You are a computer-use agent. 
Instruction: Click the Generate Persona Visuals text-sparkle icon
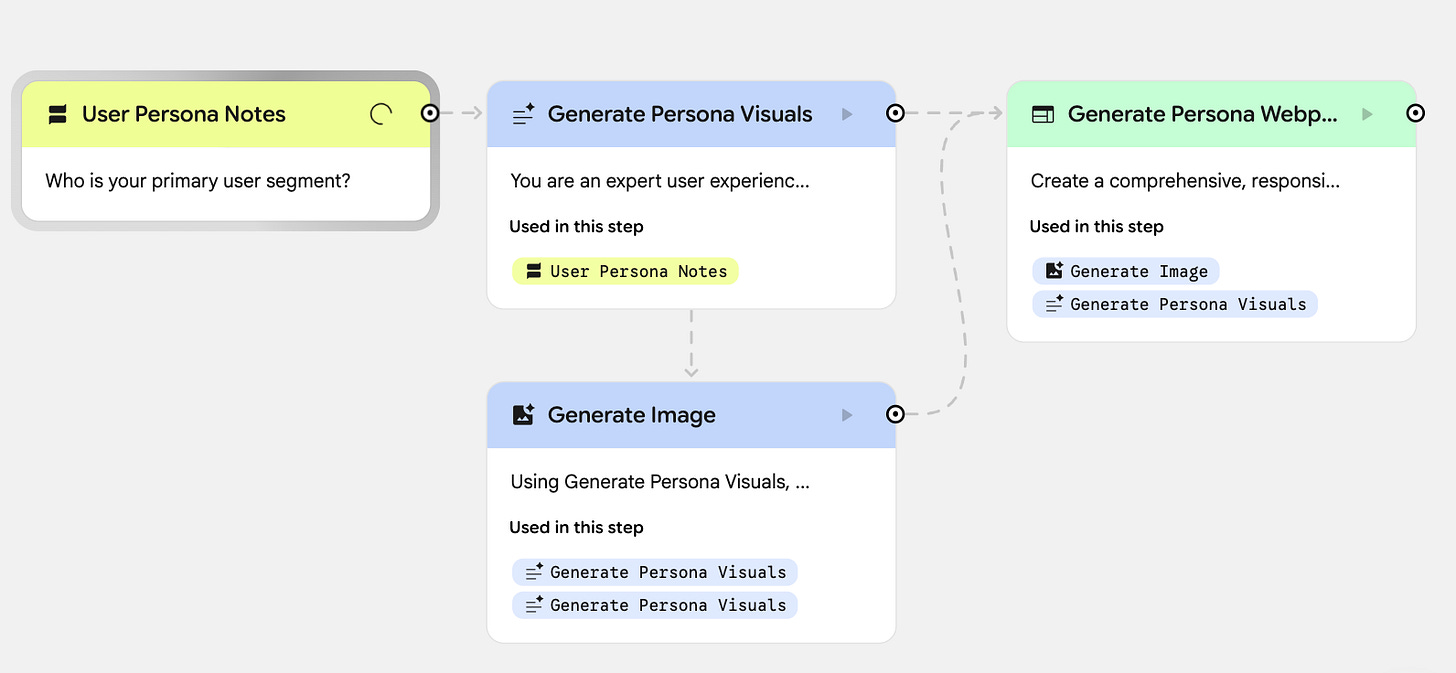(x=523, y=115)
